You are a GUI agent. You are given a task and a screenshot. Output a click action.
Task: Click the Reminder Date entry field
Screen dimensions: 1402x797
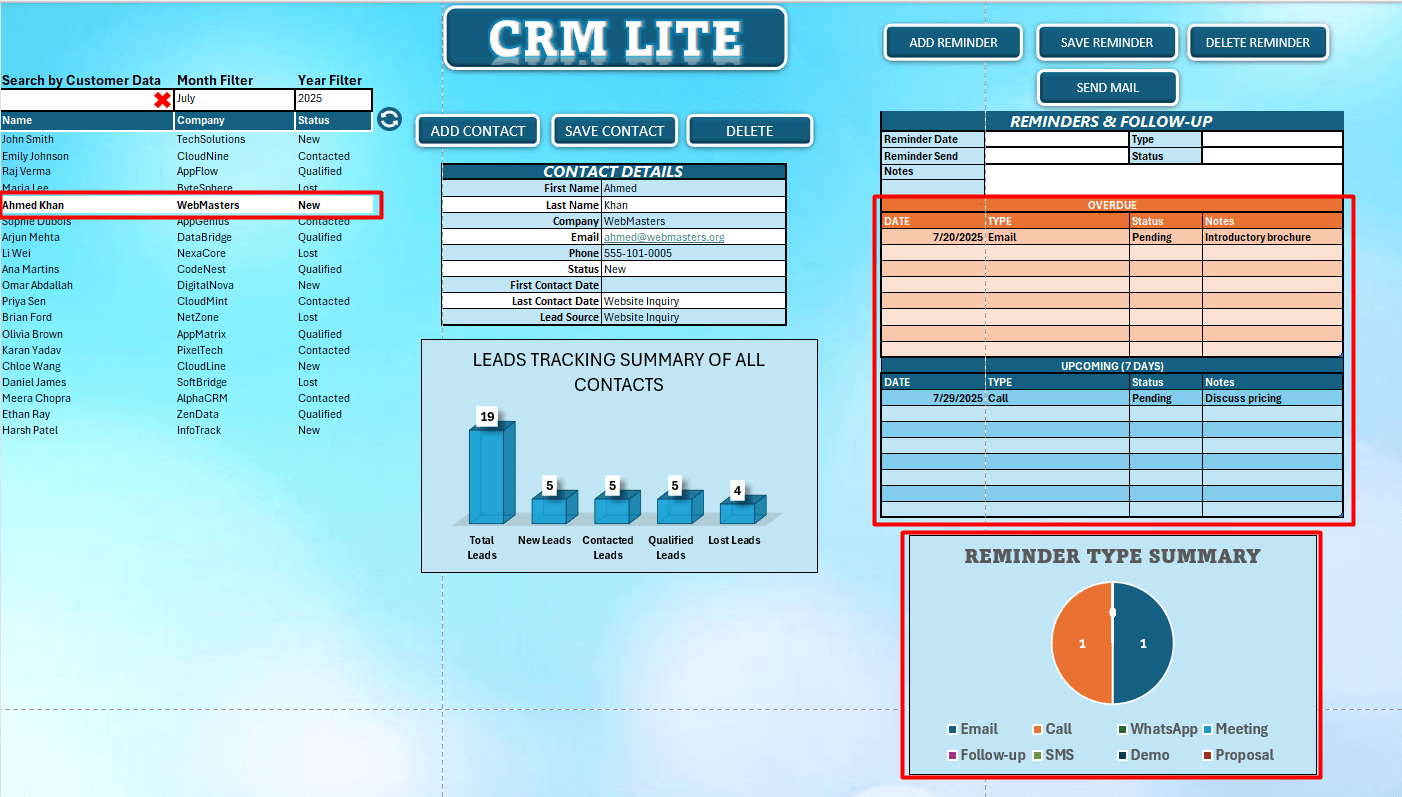(1056, 139)
